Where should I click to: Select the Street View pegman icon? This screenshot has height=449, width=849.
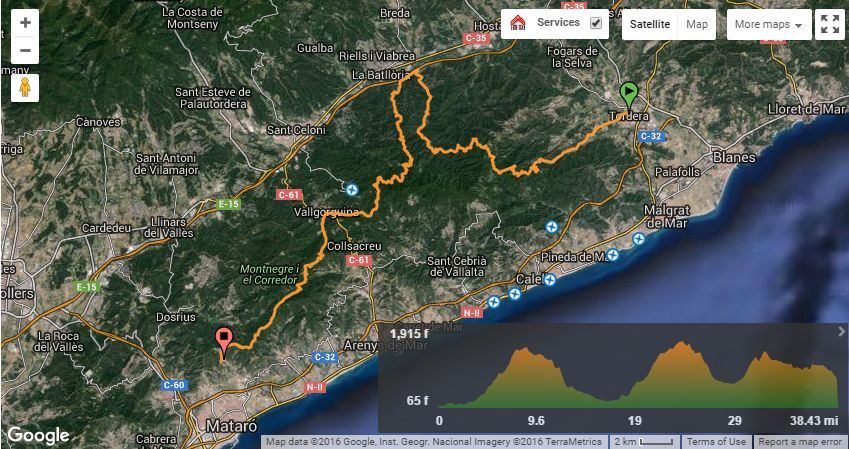coord(25,88)
